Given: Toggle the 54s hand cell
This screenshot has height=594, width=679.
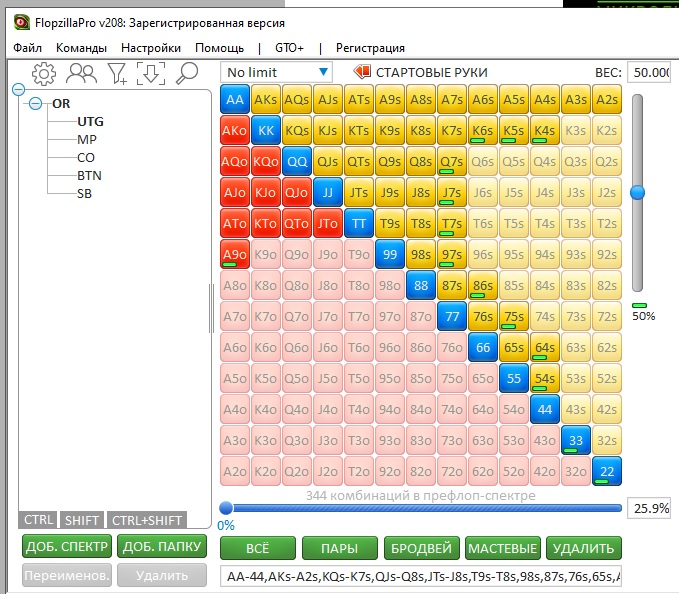Looking at the screenshot, I should click(545, 378).
